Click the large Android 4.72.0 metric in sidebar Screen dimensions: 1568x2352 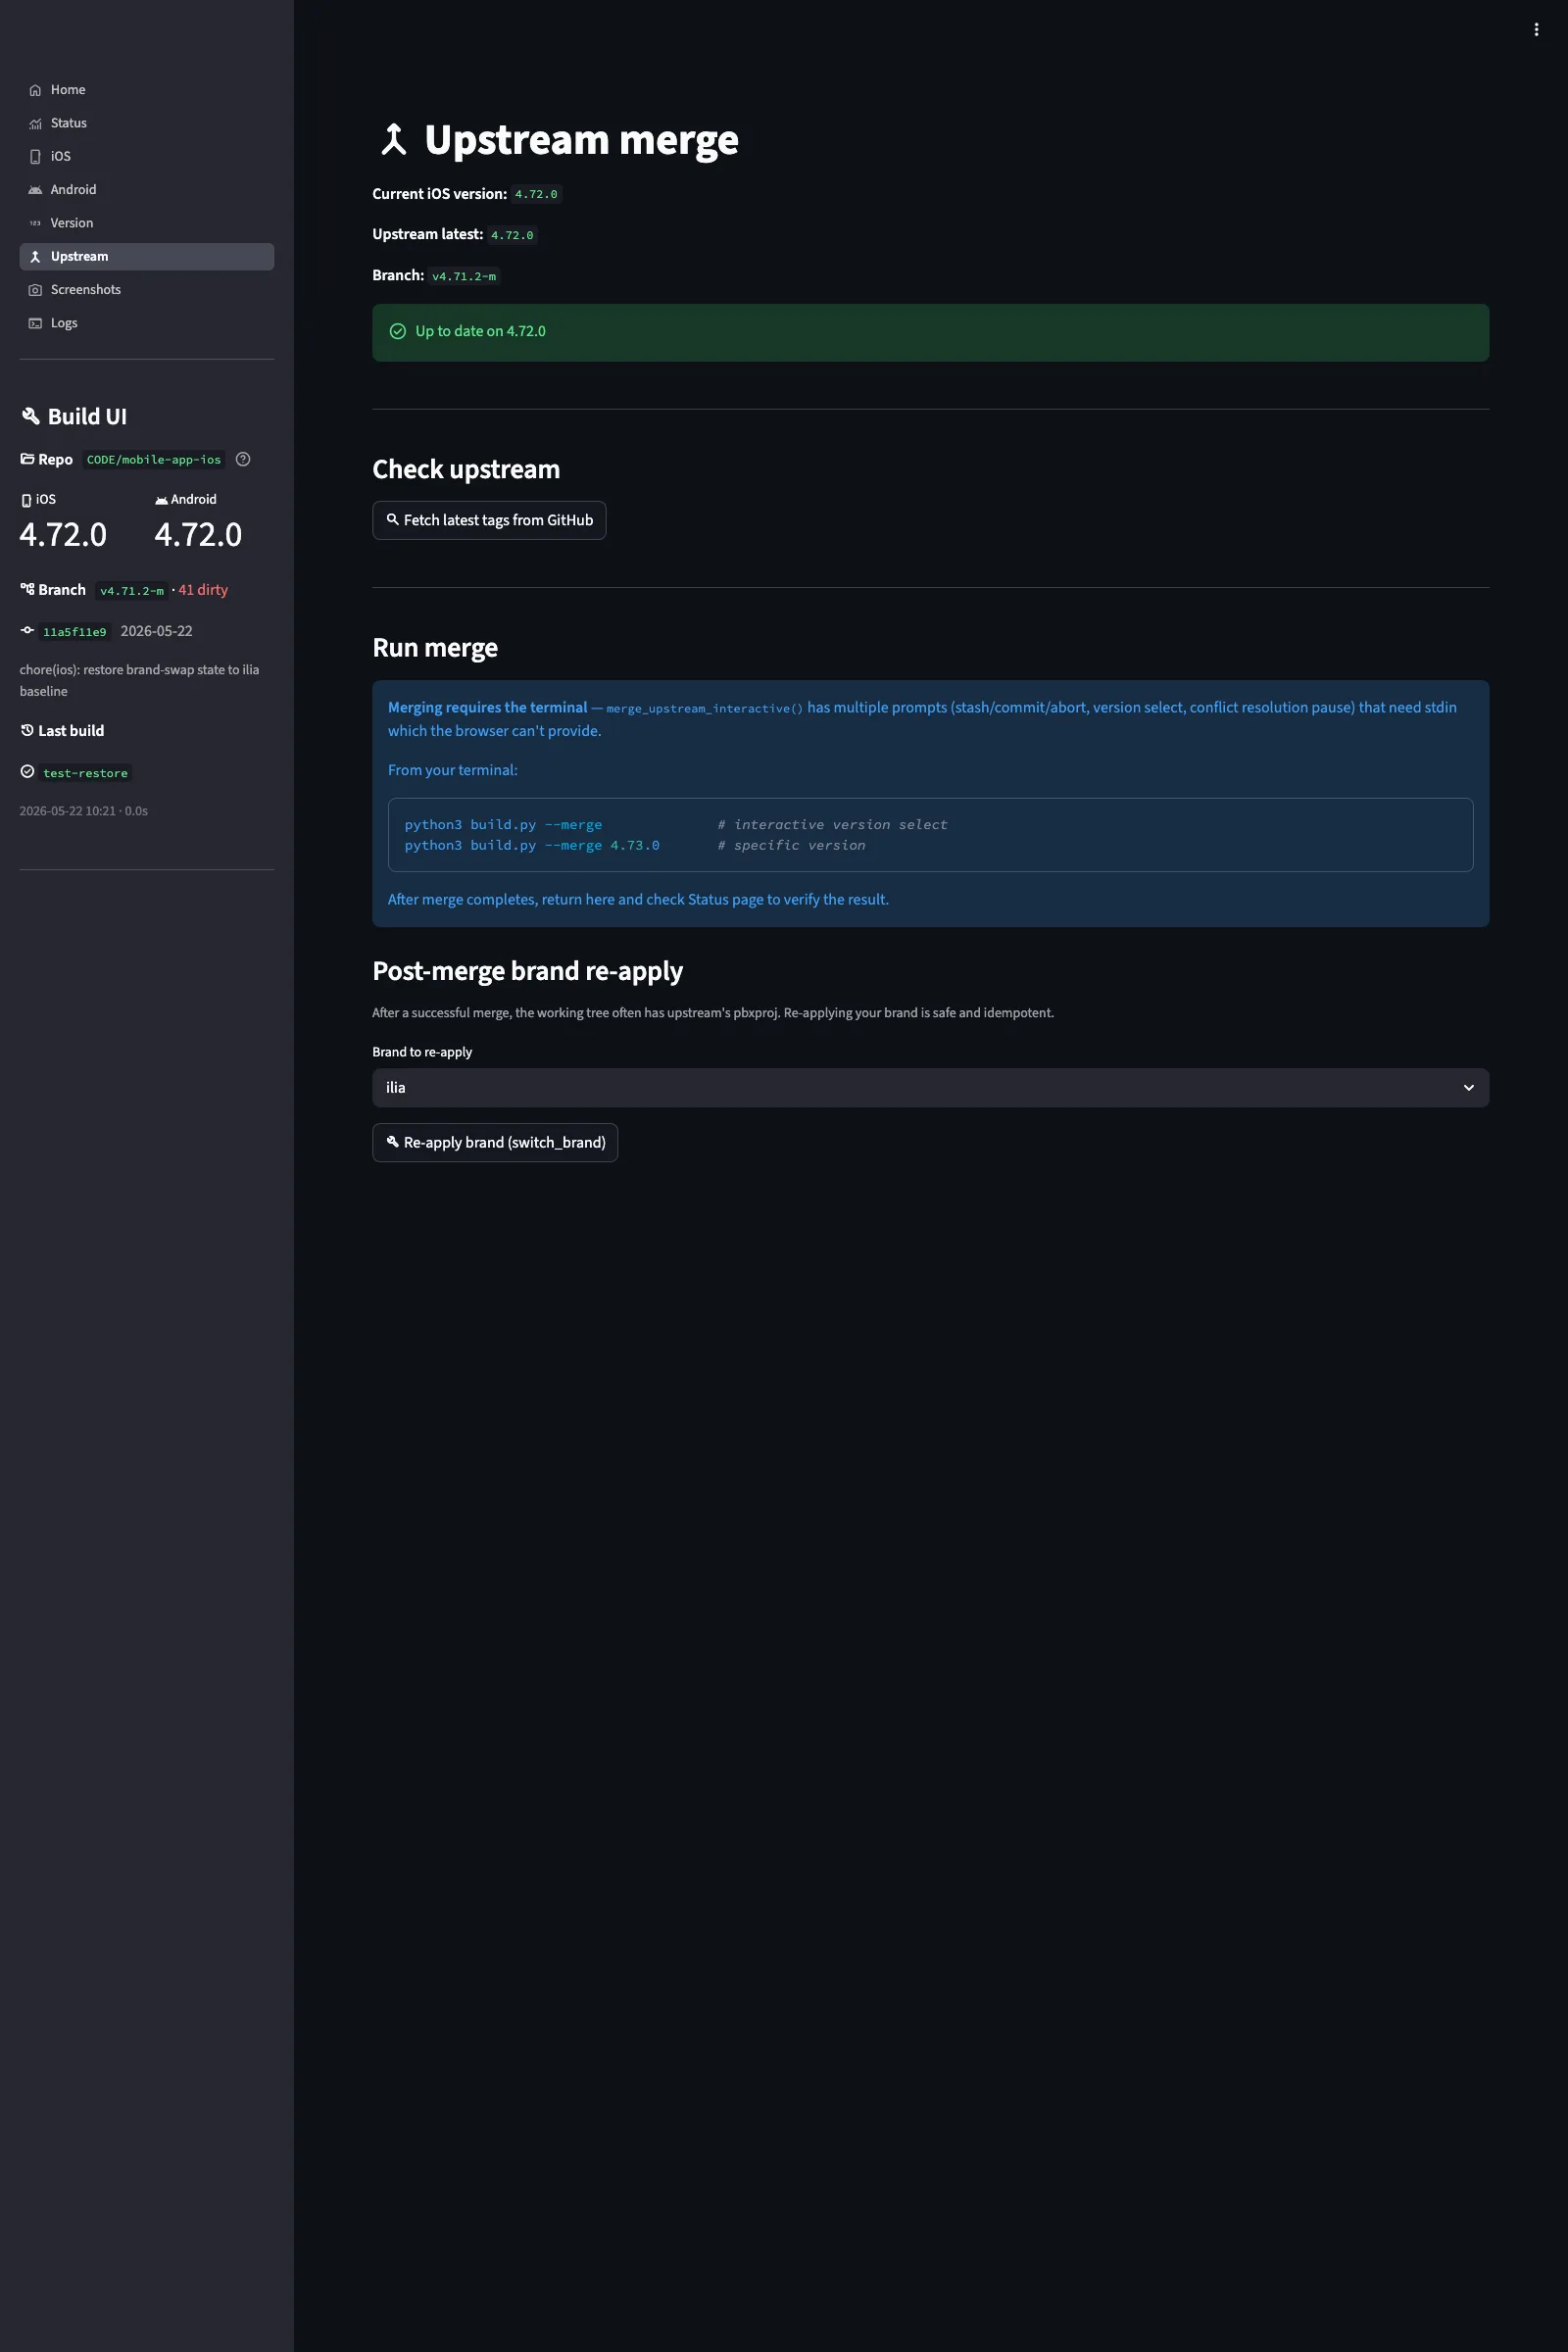[198, 534]
